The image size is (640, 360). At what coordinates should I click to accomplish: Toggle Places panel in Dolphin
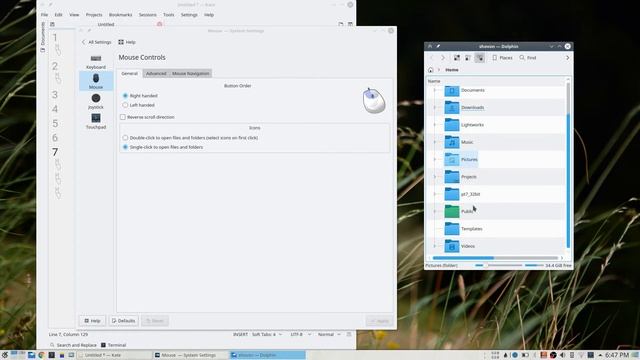[502, 58]
